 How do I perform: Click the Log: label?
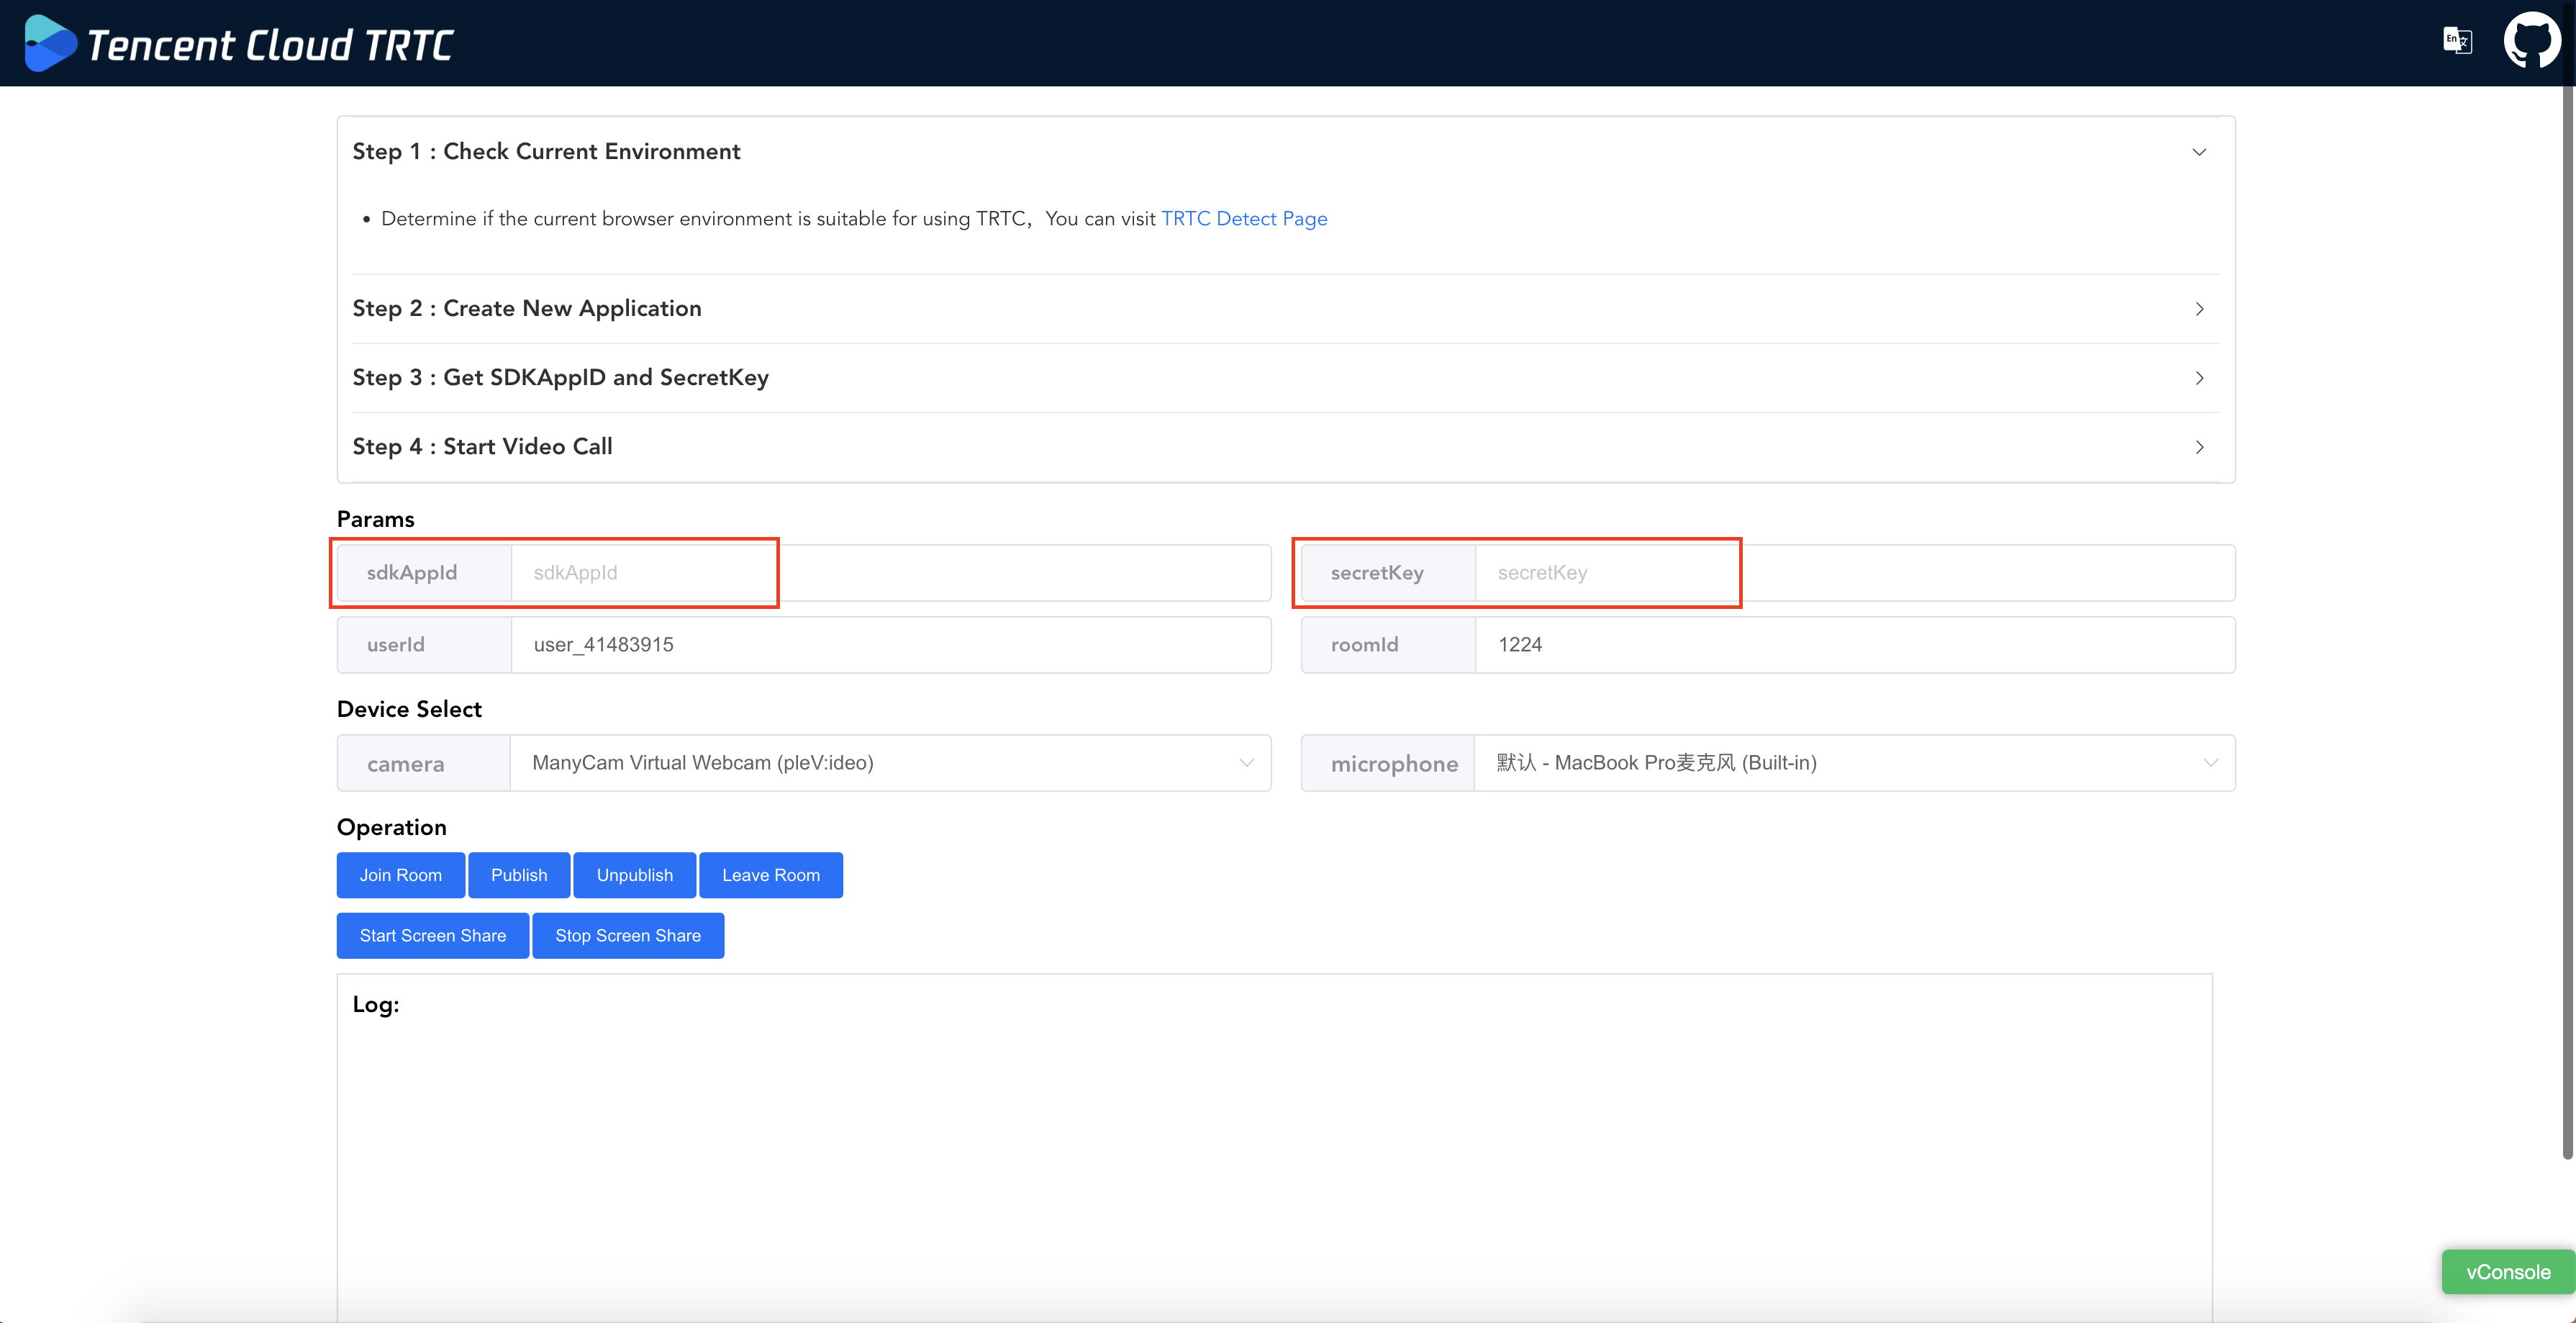375,1004
